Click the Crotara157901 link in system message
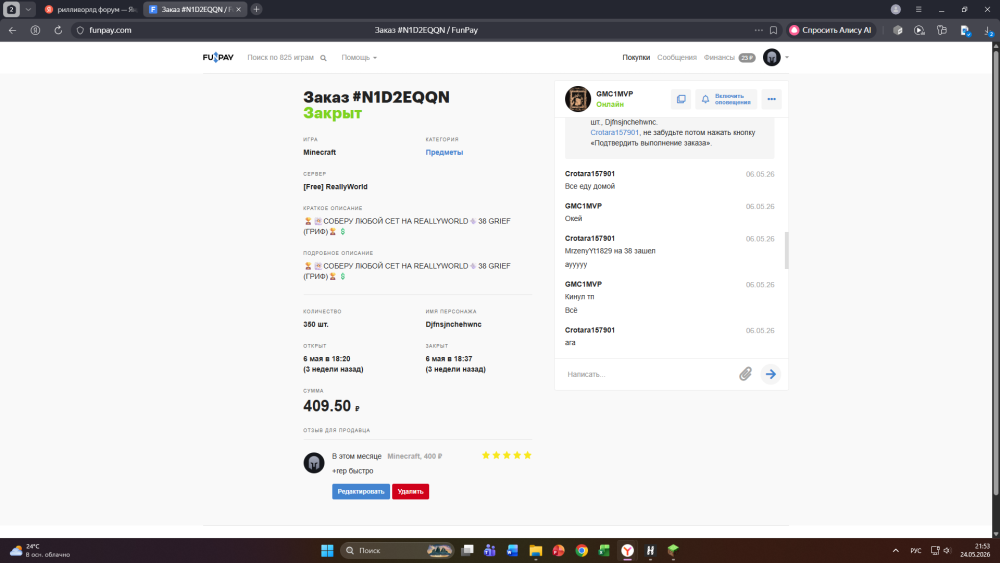The height and width of the screenshot is (563, 1000). (614, 133)
